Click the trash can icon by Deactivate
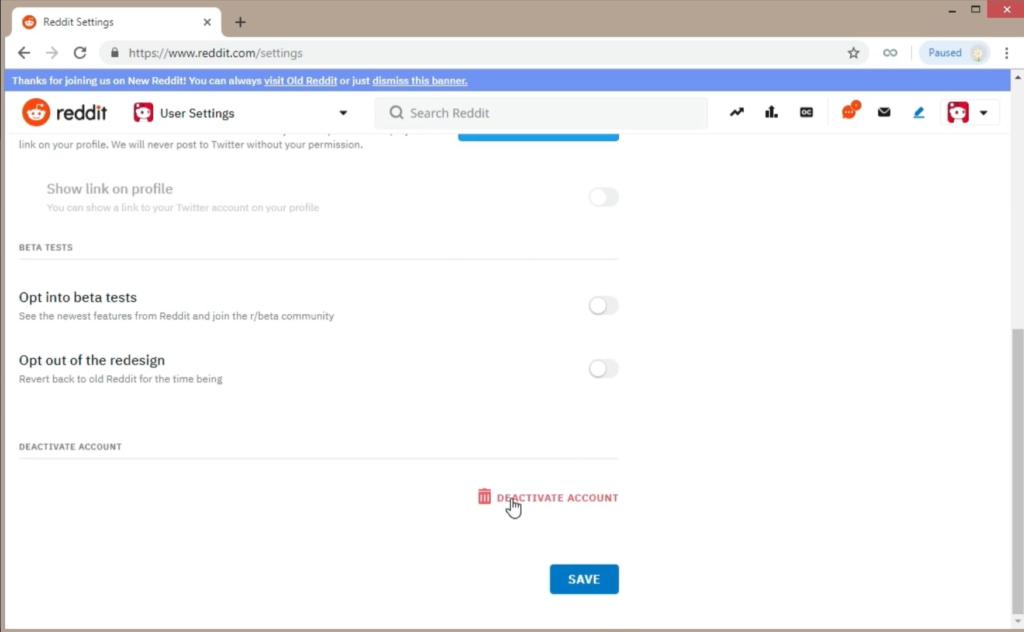1024x632 pixels. [484, 497]
